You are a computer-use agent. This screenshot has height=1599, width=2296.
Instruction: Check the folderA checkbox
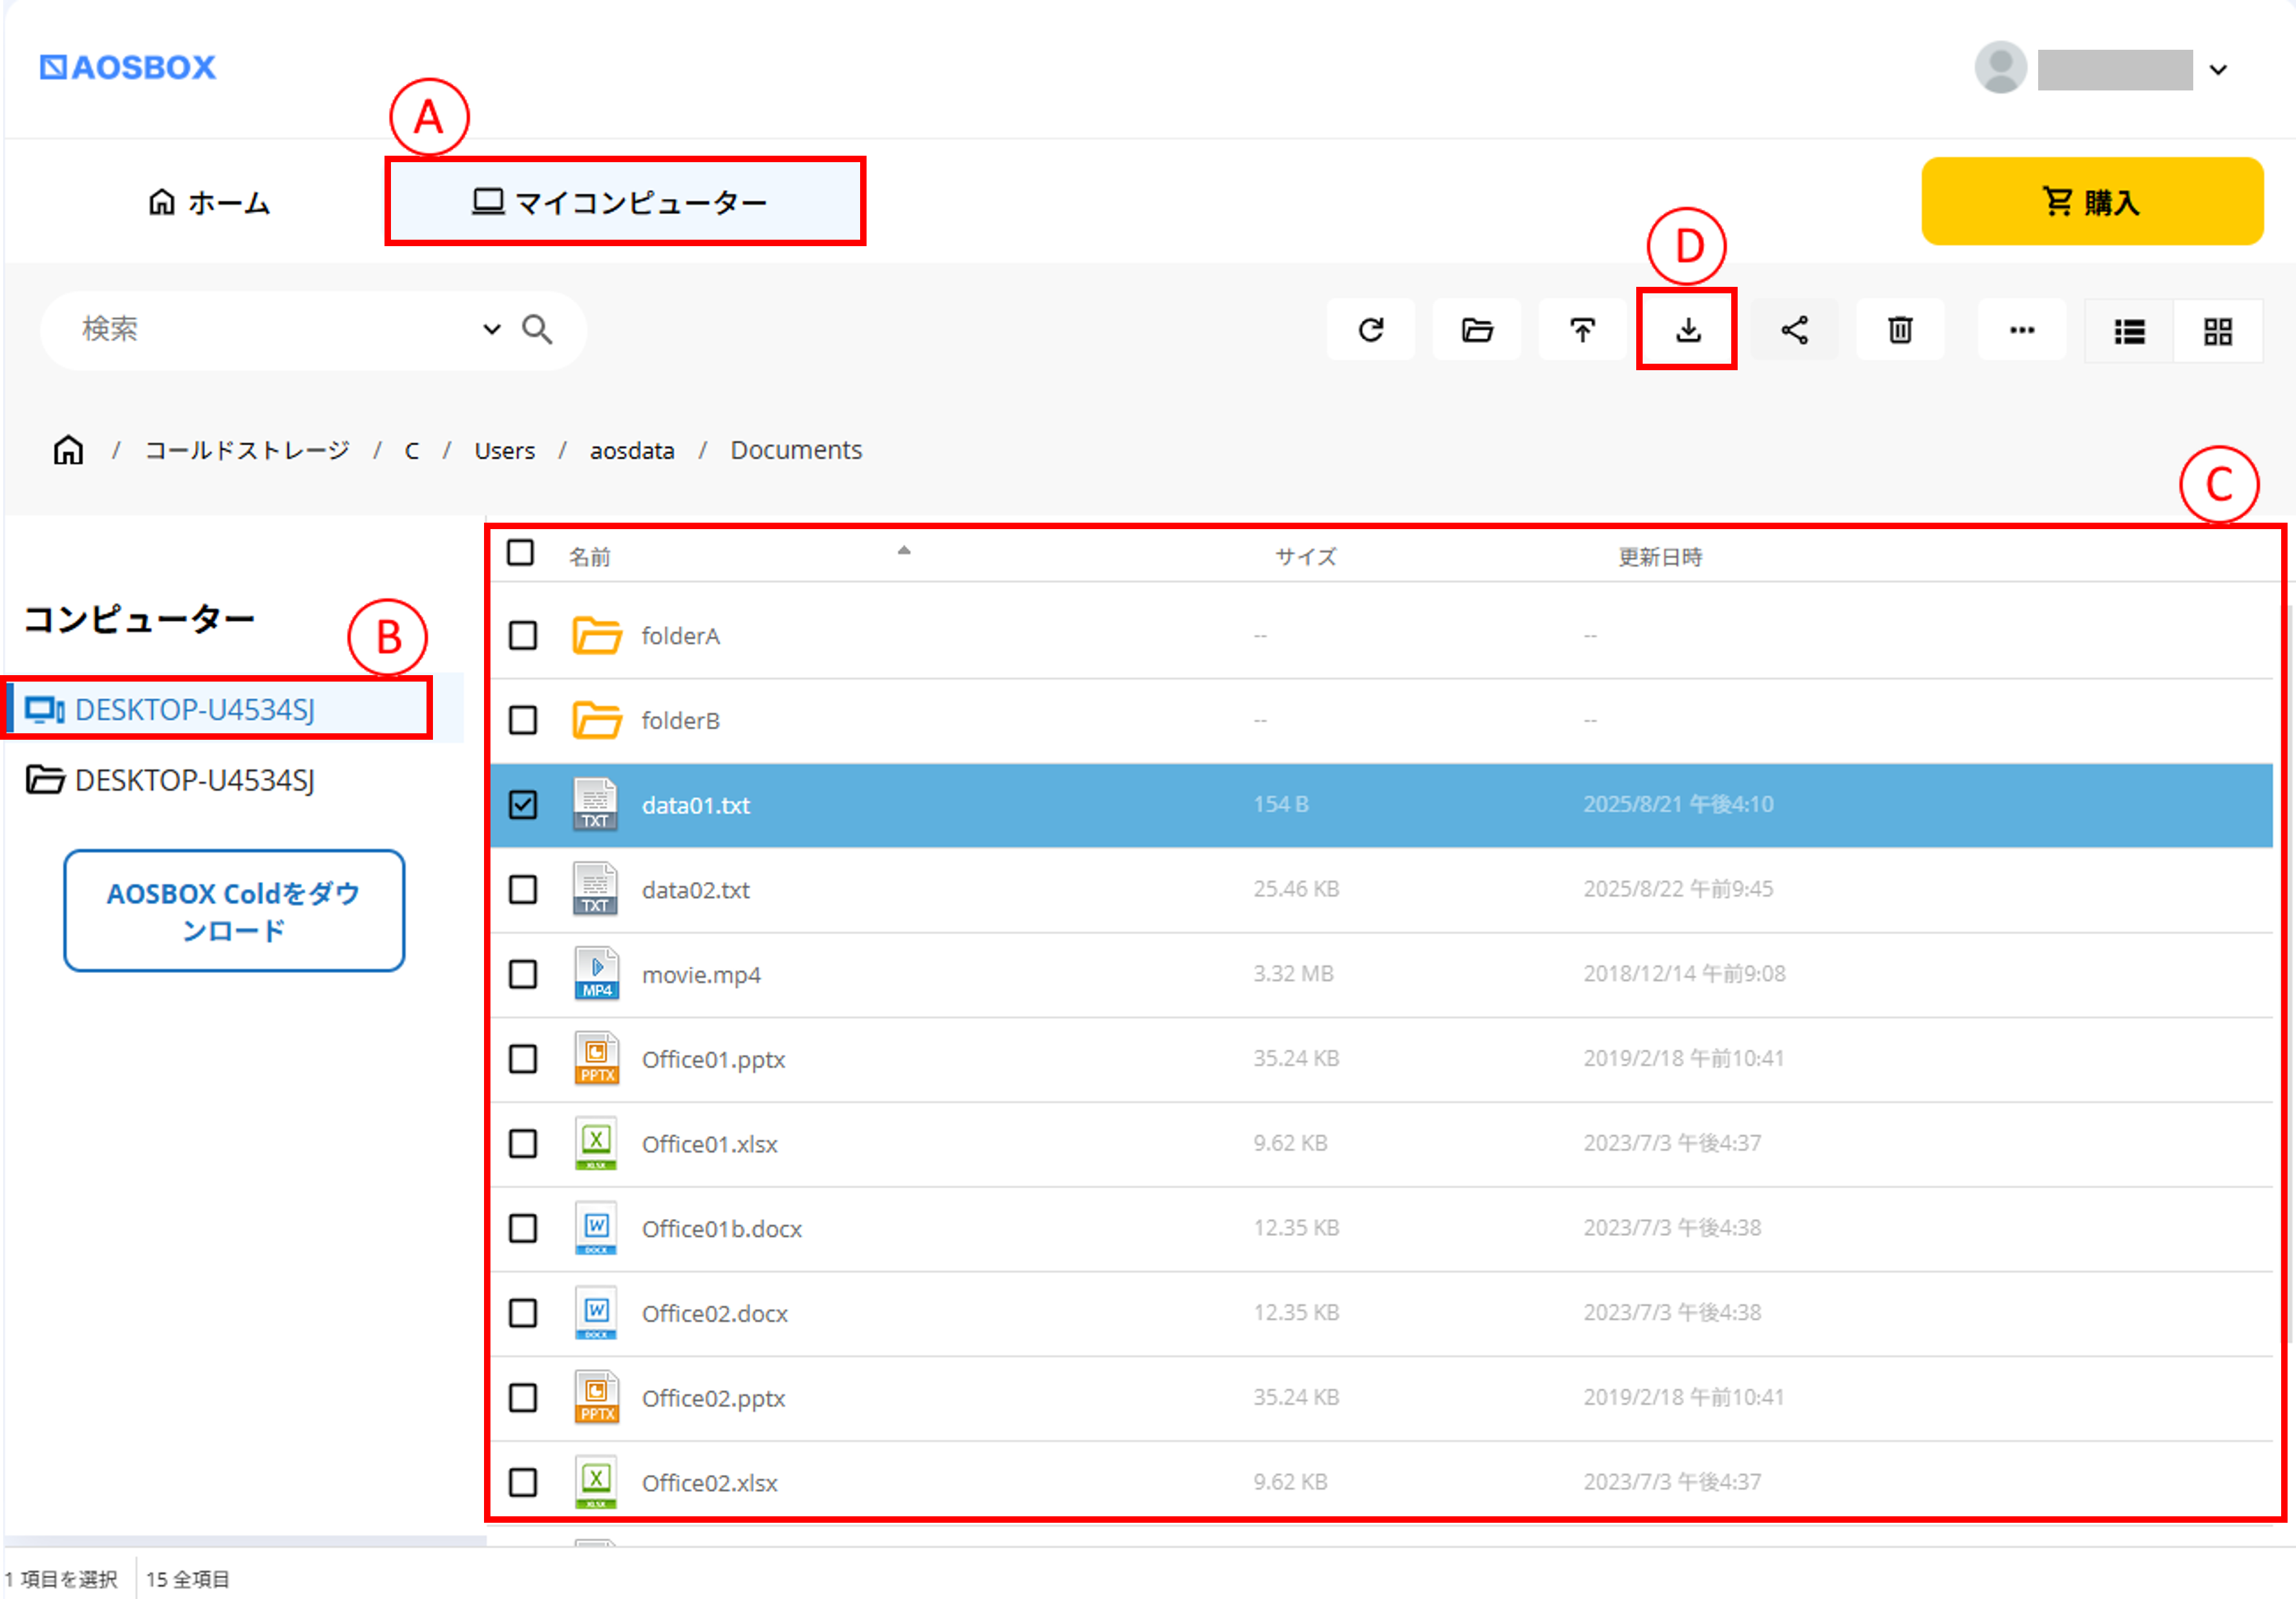[x=523, y=636]
